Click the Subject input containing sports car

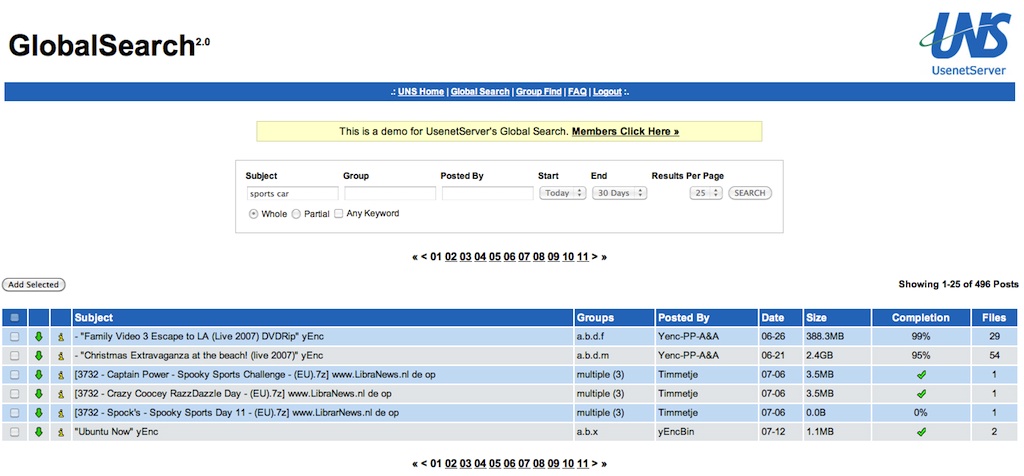click(x=293, y=193)
